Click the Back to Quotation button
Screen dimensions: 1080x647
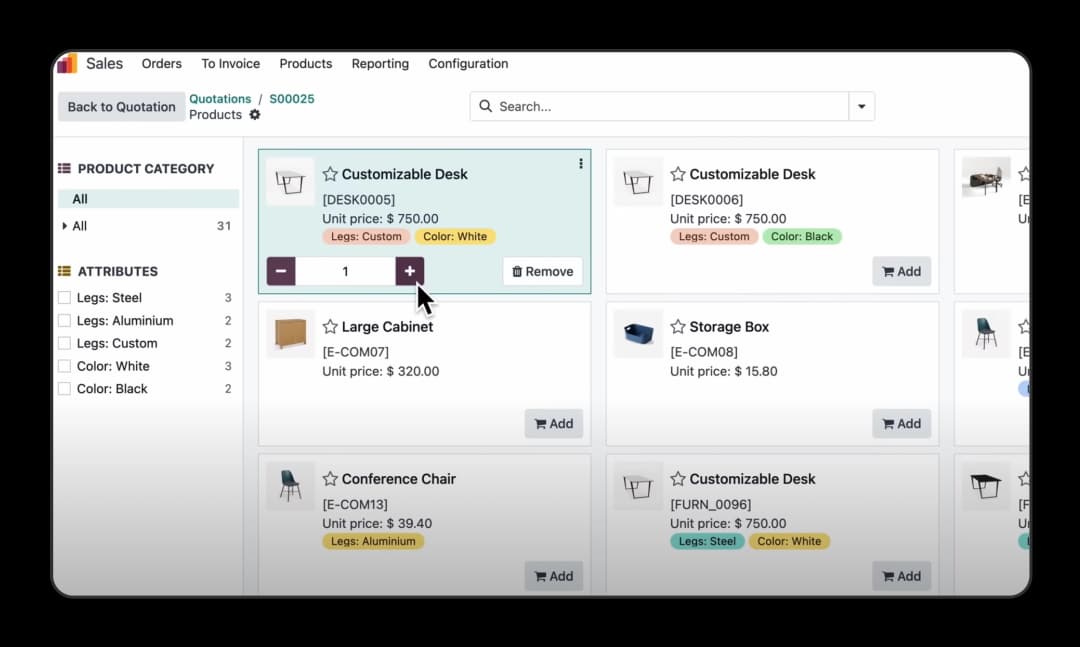(x=121, y=107)
